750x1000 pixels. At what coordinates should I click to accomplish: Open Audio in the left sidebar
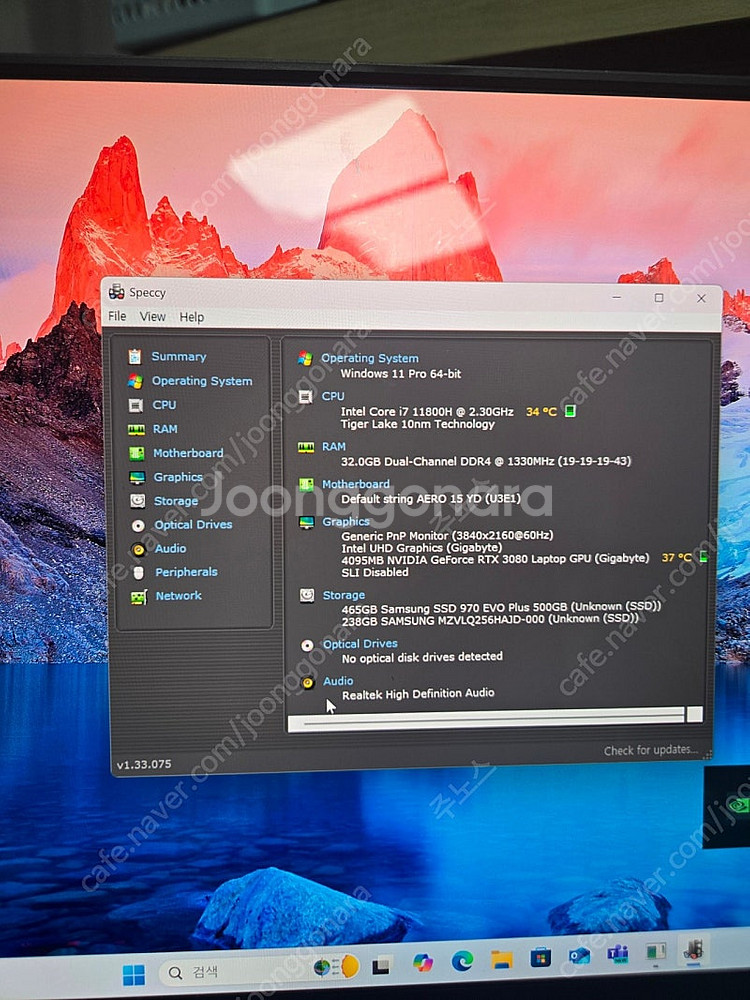tap(170, 548)
